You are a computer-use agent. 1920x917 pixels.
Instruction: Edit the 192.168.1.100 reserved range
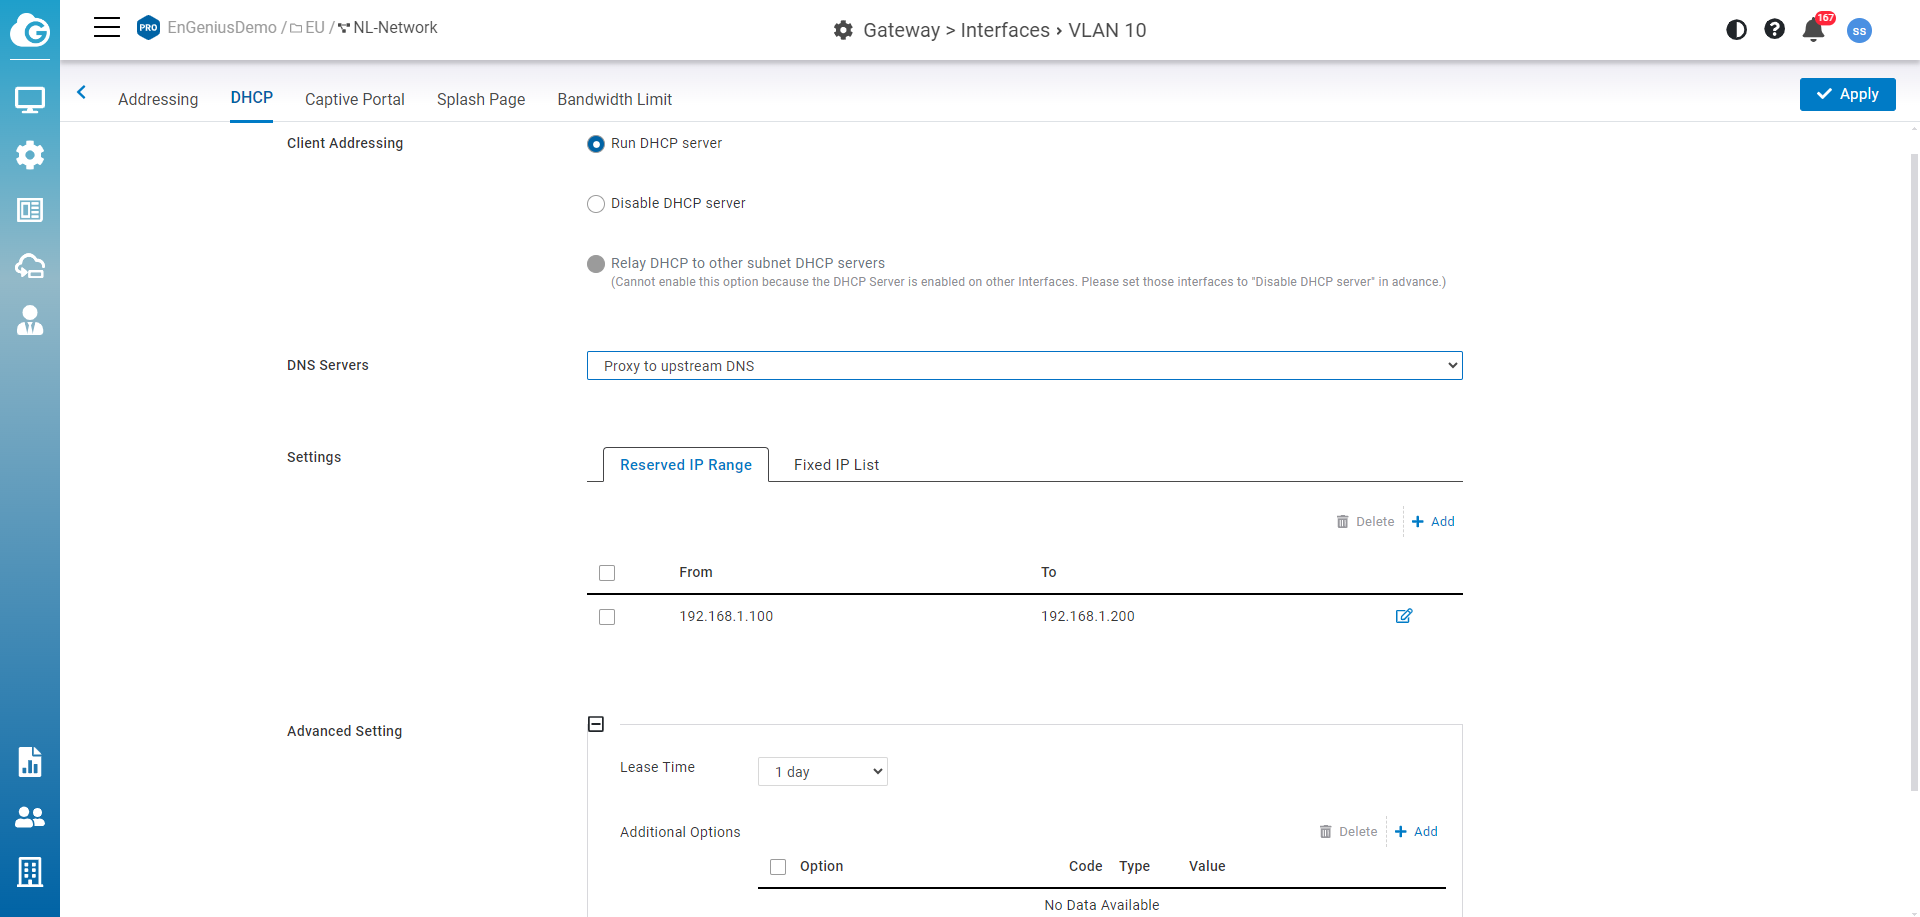point(1404,616)
